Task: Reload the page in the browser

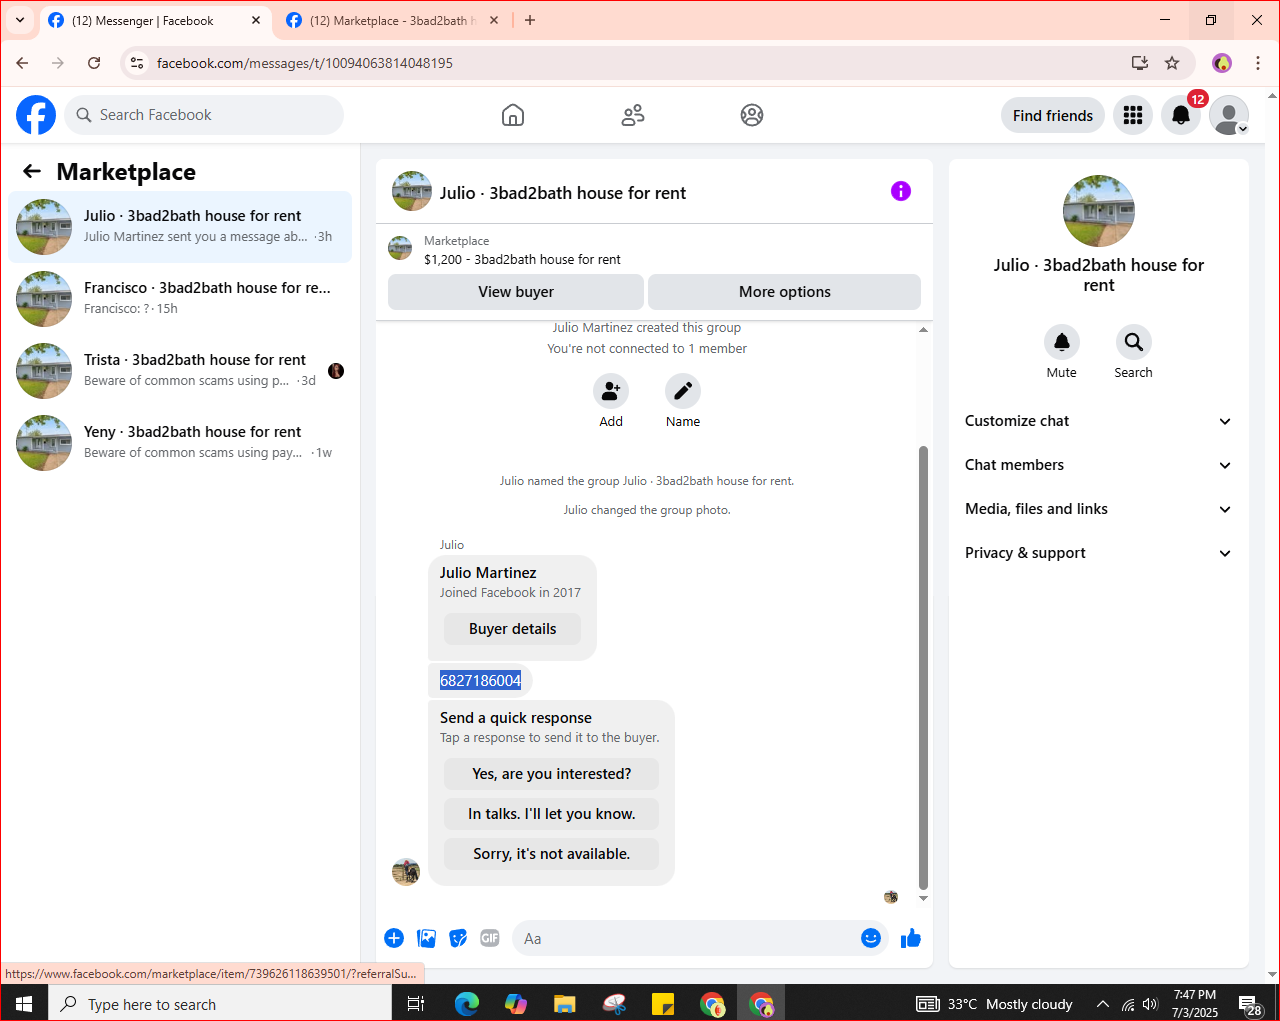Action: 94,63
